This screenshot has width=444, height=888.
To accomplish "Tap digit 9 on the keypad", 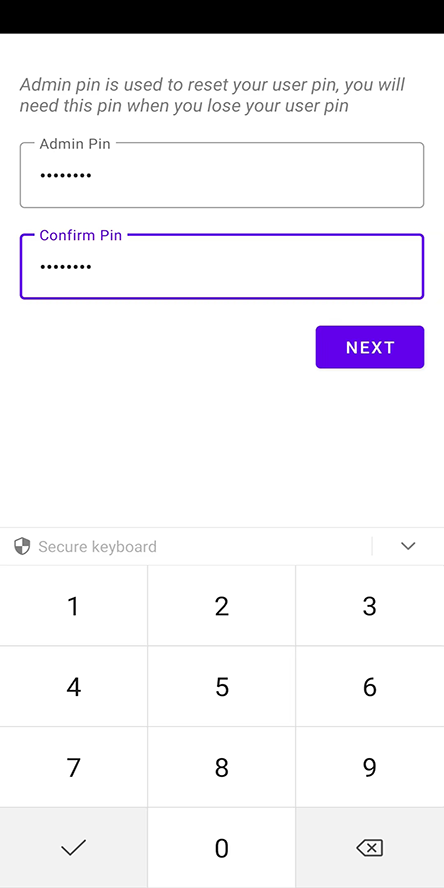I will pos(370,768).
